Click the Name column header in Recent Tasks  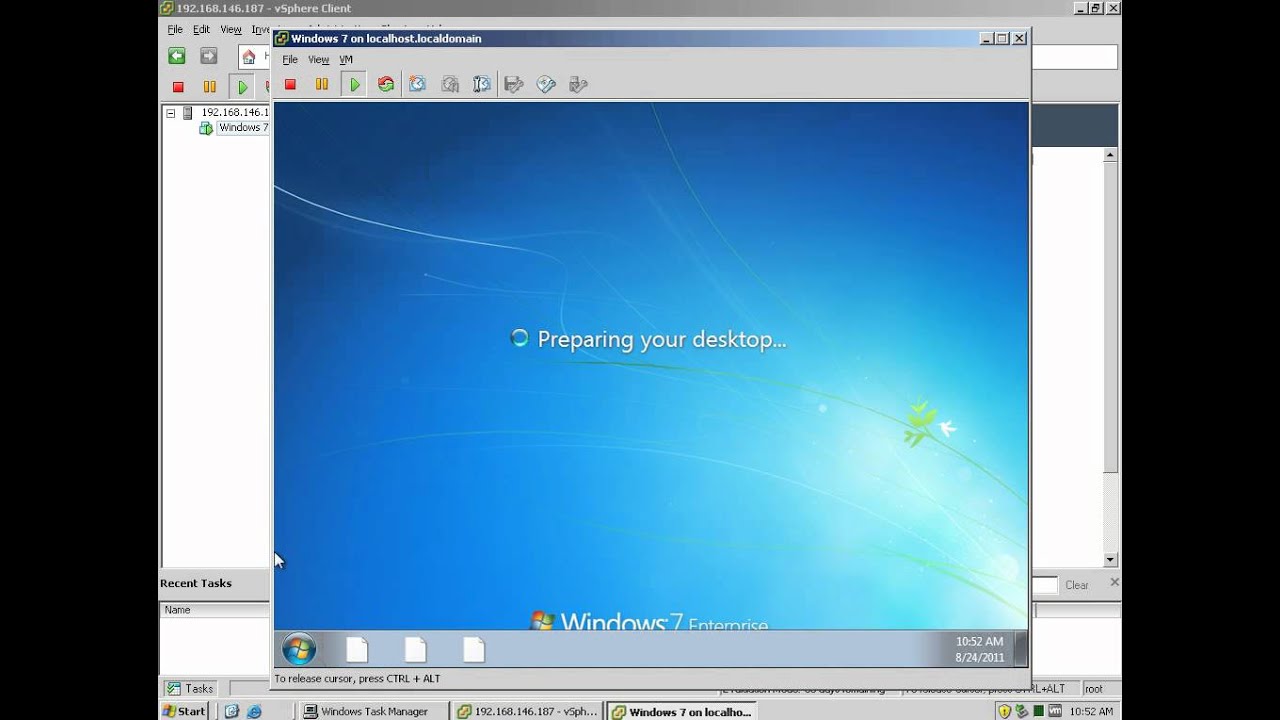pyautogui.click(x=214, y=610)
